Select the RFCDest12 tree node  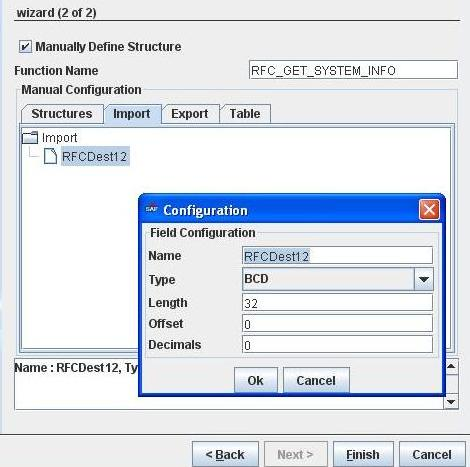[x=95, y=156]
